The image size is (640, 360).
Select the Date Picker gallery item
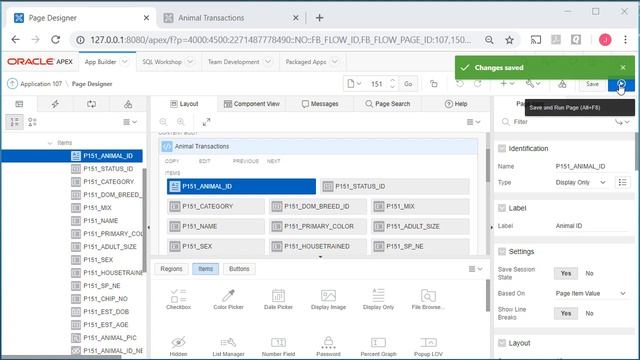pyautogui.click(x=278, y=299)
